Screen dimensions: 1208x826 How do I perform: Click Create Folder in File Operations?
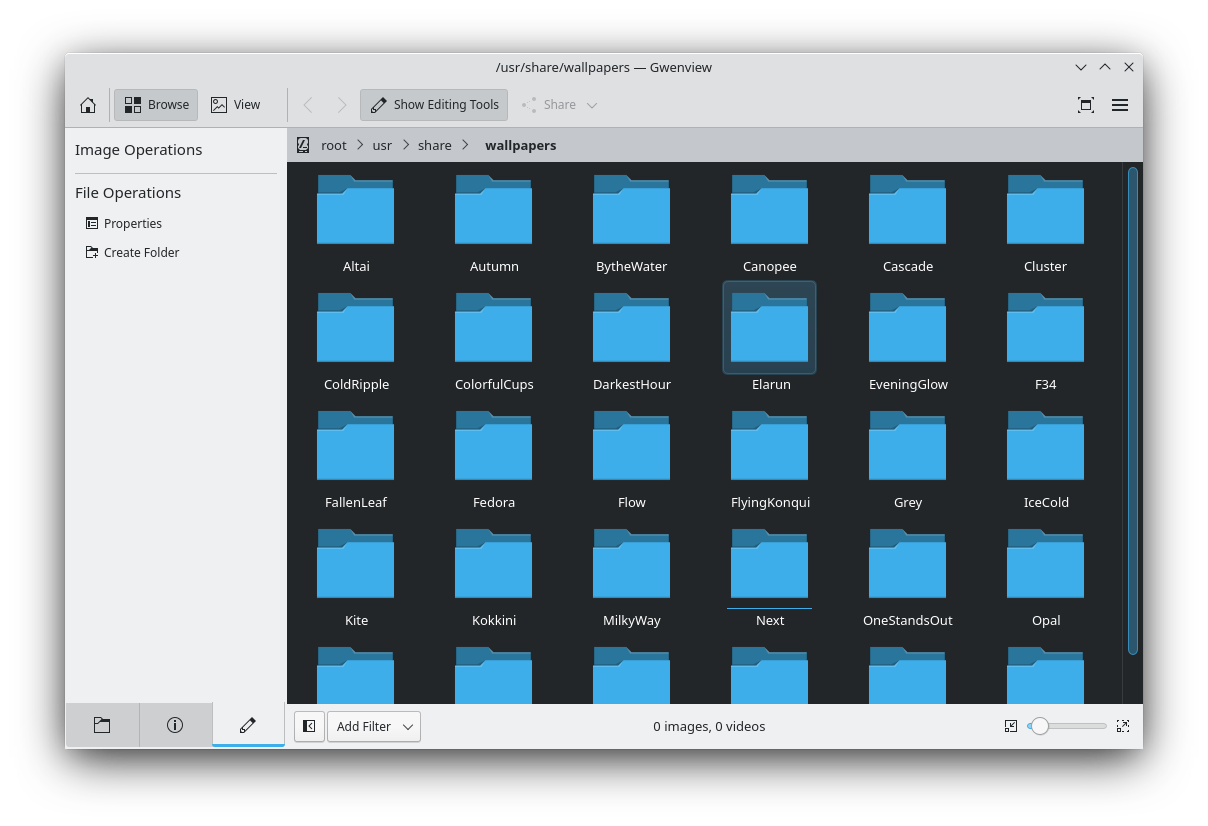coord(141,253)
